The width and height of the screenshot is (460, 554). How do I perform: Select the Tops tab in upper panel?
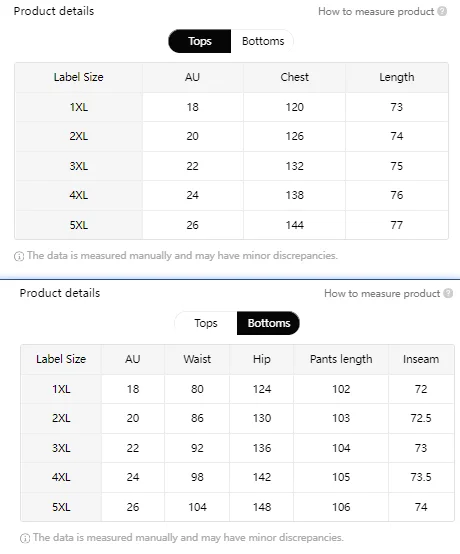[x=200, y=41]
